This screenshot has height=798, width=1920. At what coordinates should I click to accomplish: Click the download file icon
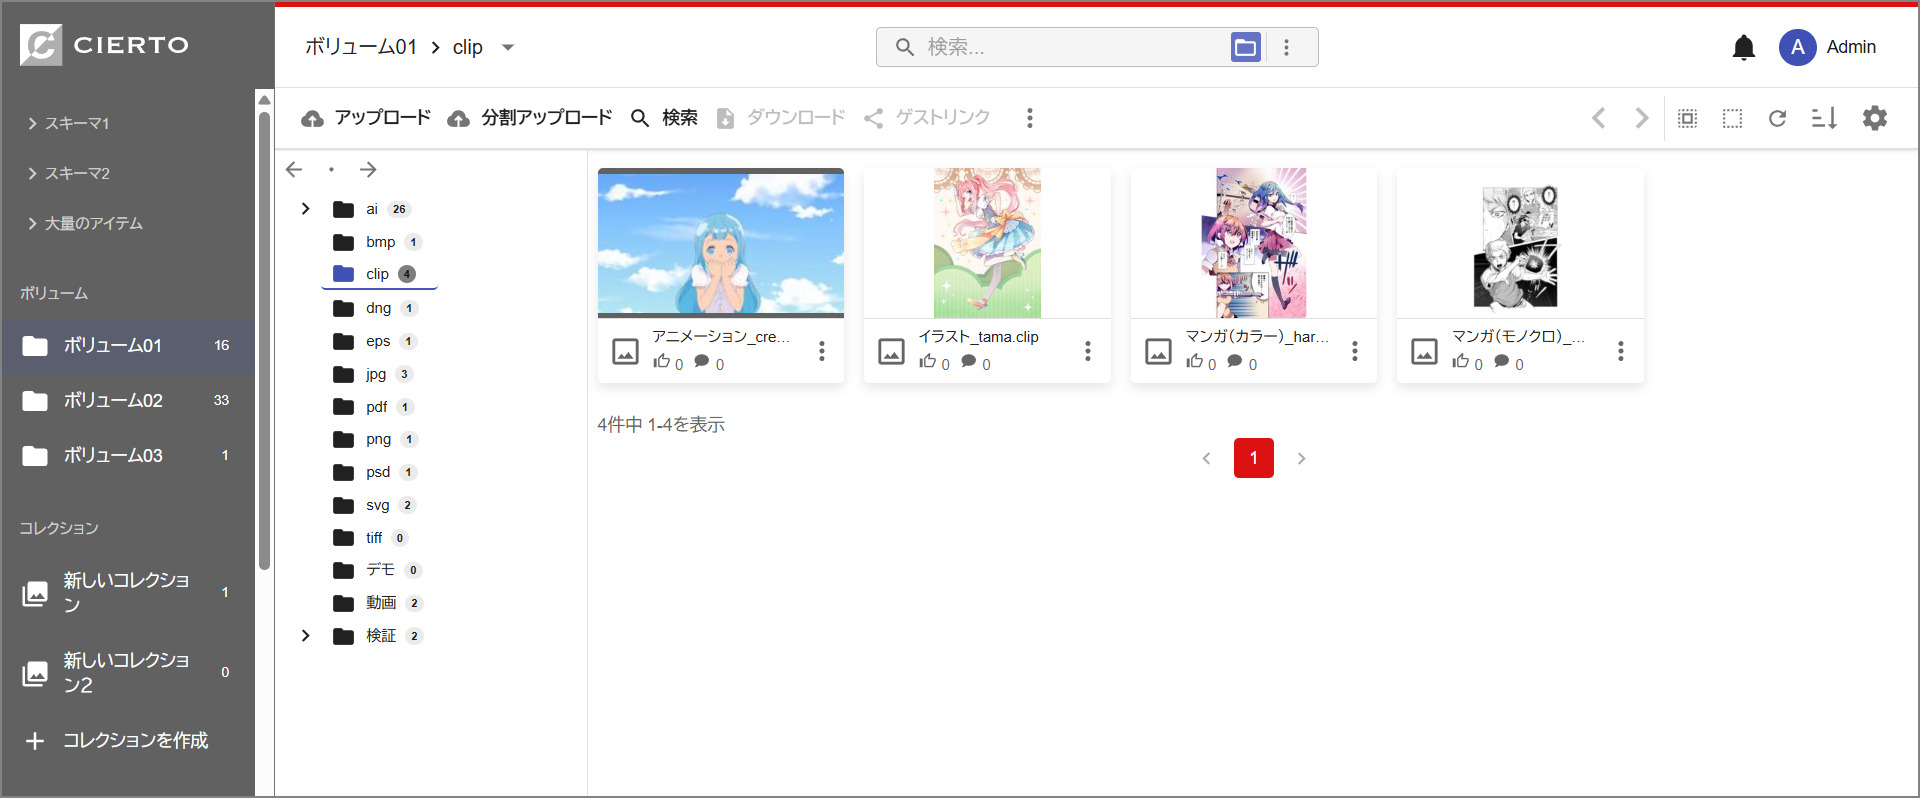point(726,118)
